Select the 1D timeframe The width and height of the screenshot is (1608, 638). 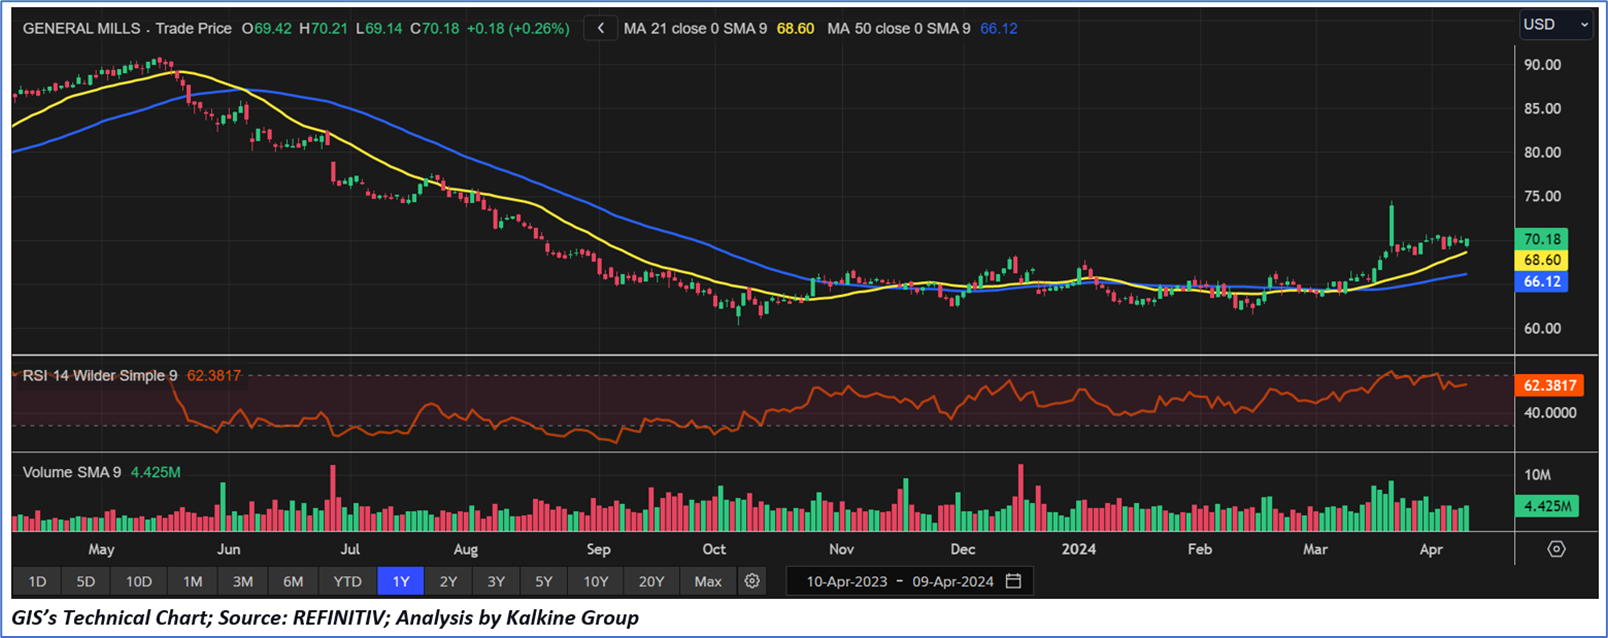tap(37, 581)
